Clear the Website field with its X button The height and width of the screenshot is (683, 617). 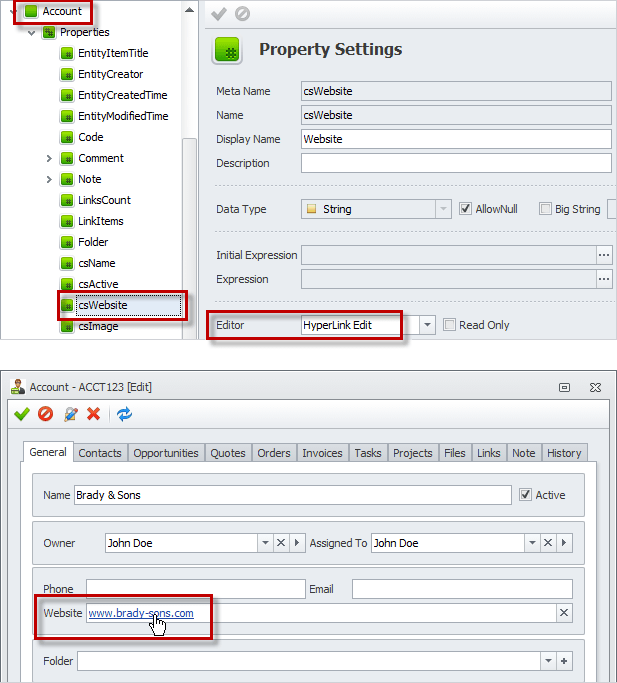pos(564,613)
